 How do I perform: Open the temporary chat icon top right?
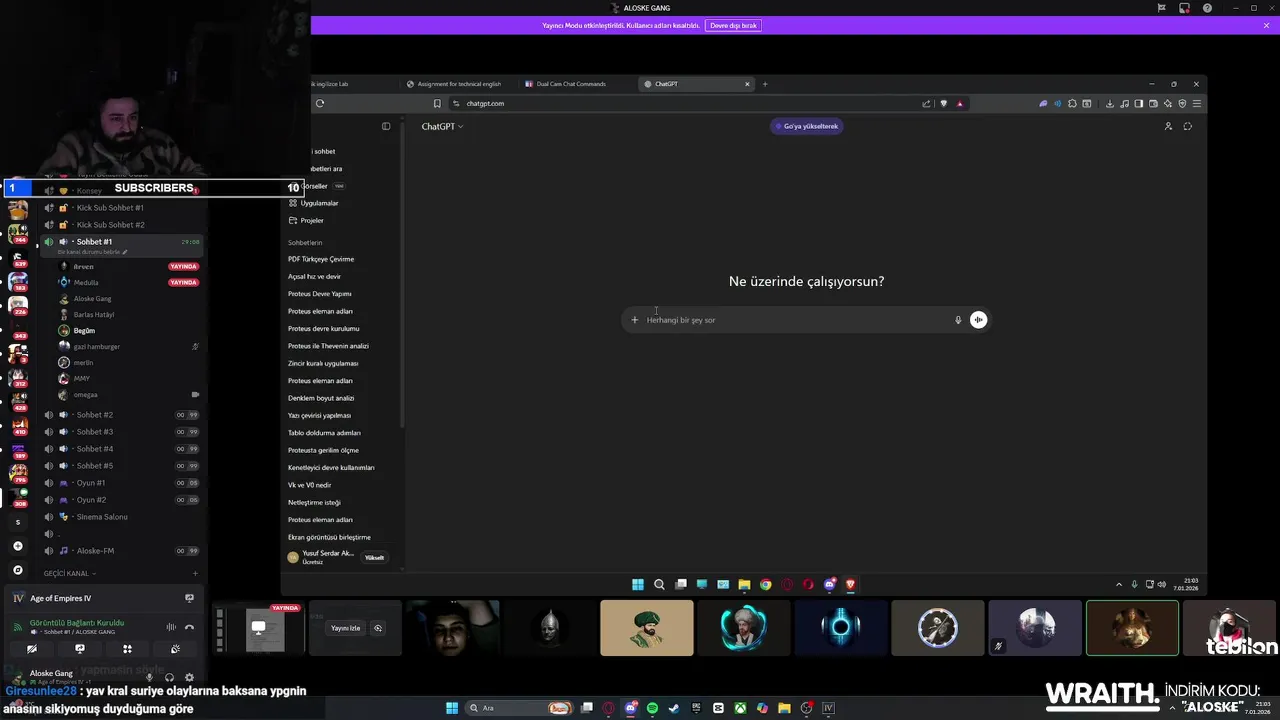point(1188,126)
